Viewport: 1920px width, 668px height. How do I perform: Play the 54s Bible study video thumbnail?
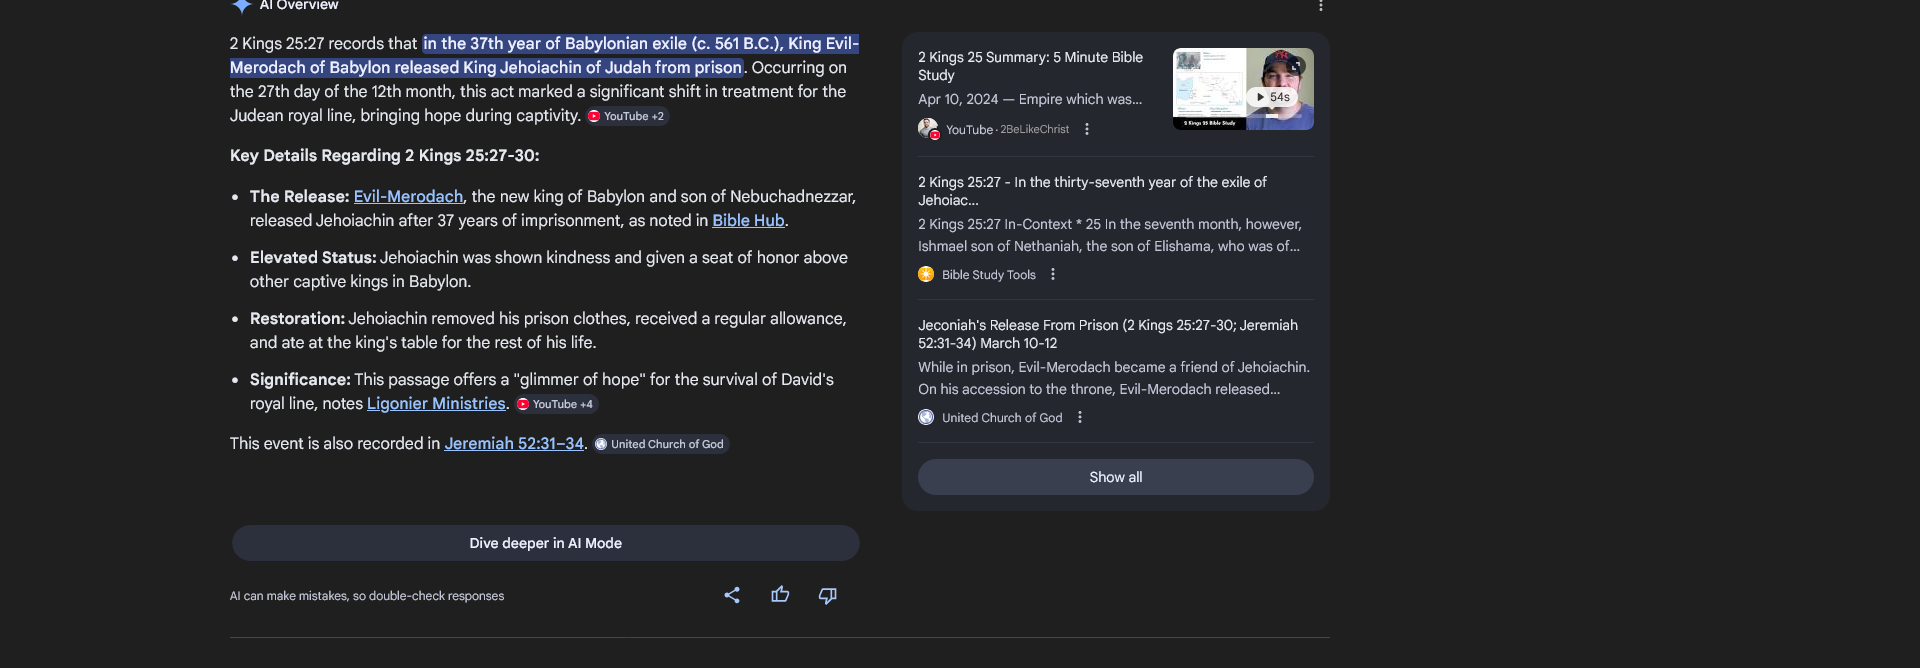pos(1243,89)
